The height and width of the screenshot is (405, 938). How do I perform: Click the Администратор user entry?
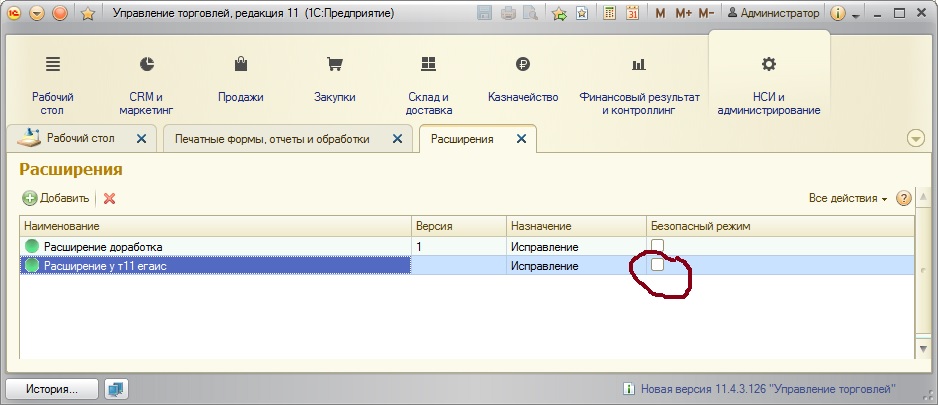tap(775, 13)
